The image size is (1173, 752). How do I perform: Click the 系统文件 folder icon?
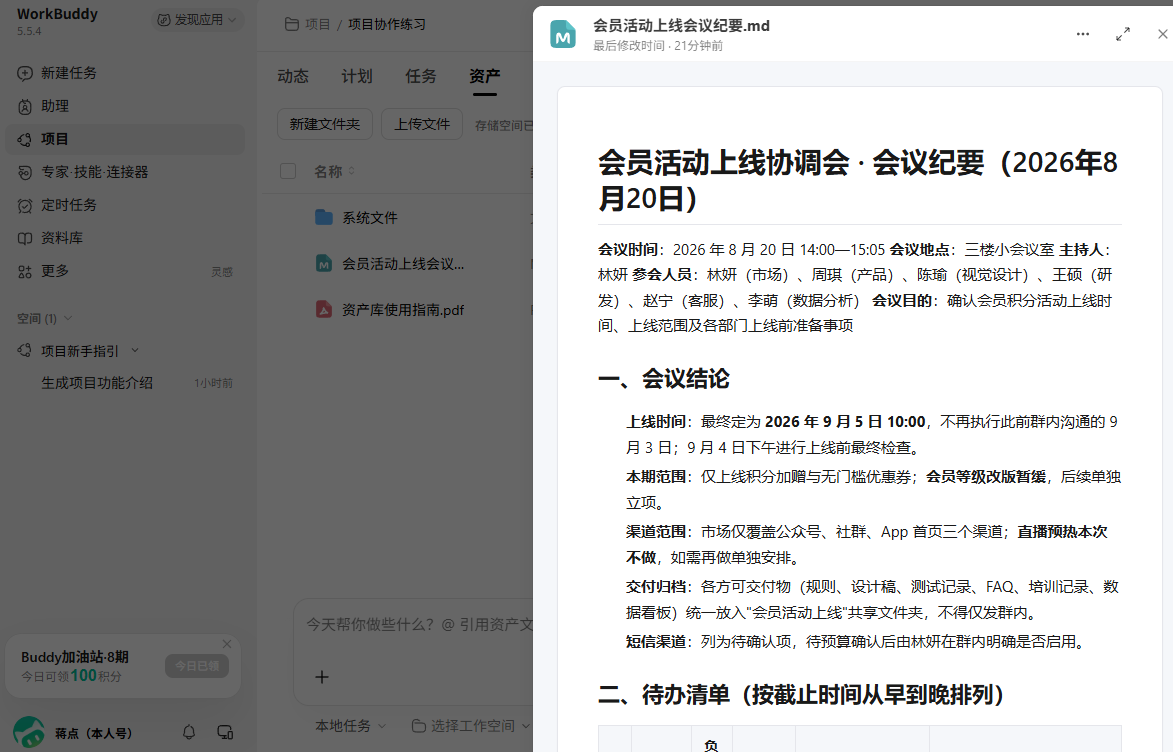pos(324,218)
